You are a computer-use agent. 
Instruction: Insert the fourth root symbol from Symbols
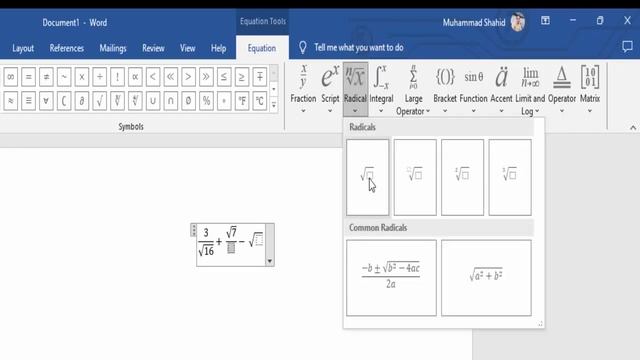coord(135,101)
